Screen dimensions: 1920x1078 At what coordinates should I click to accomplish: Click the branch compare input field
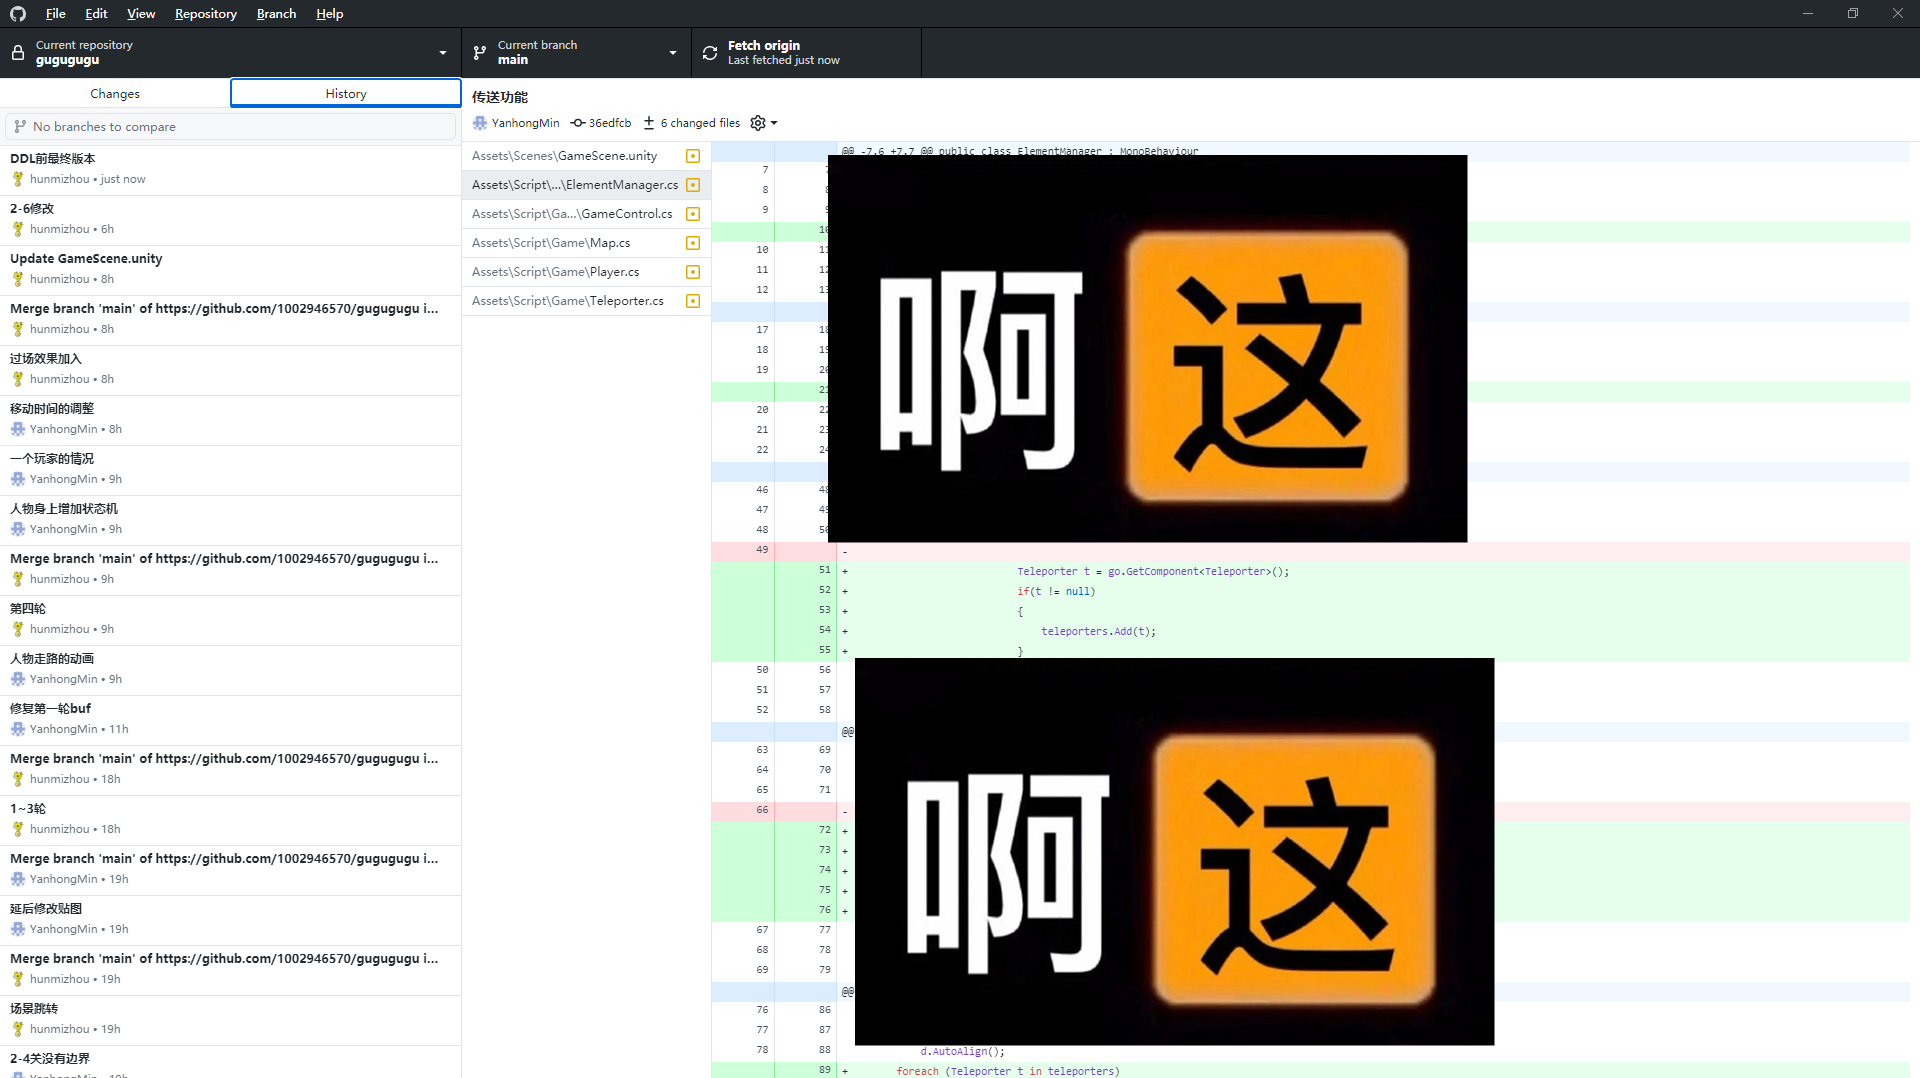point(230,127)
